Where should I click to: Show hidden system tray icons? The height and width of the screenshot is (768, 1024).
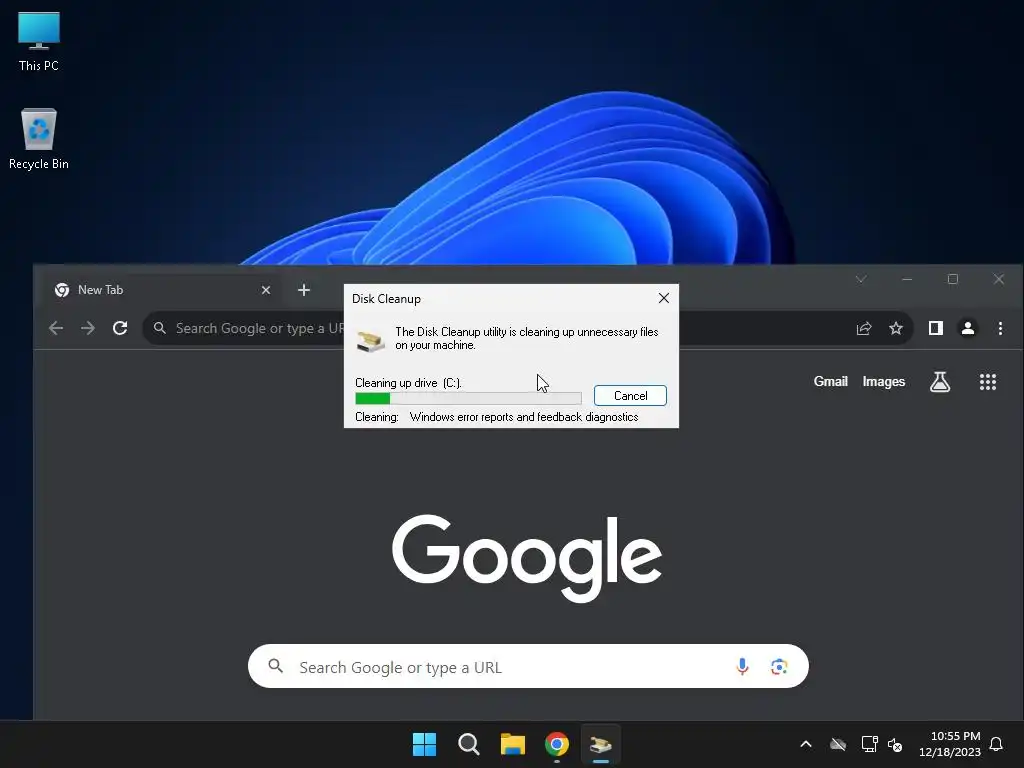806,744
